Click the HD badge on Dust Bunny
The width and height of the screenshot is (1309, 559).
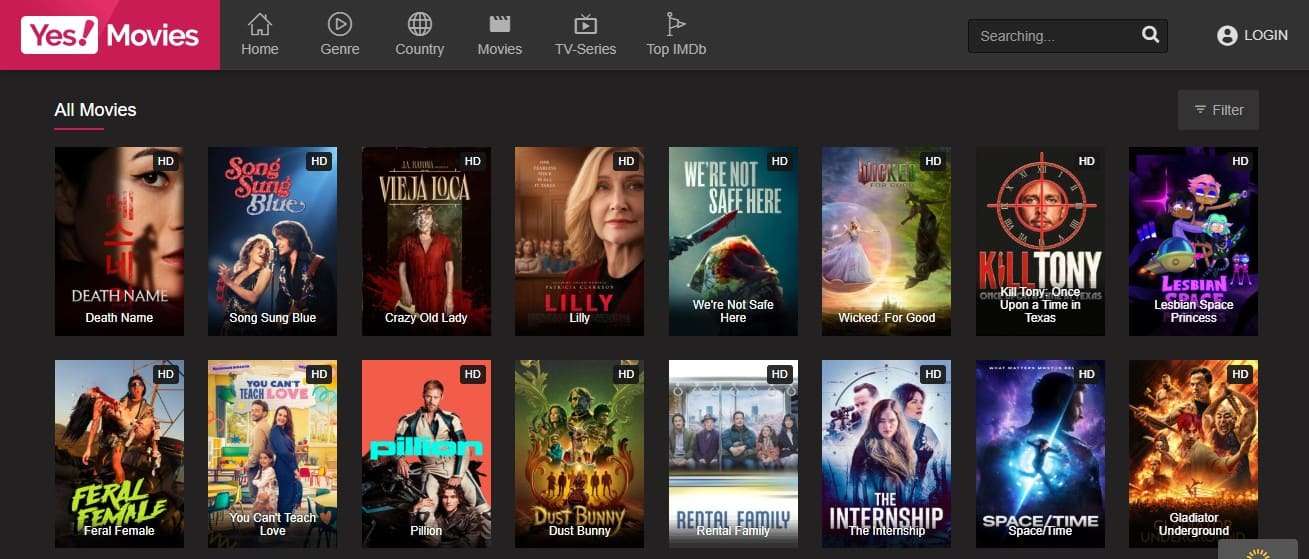click(626, 374)
